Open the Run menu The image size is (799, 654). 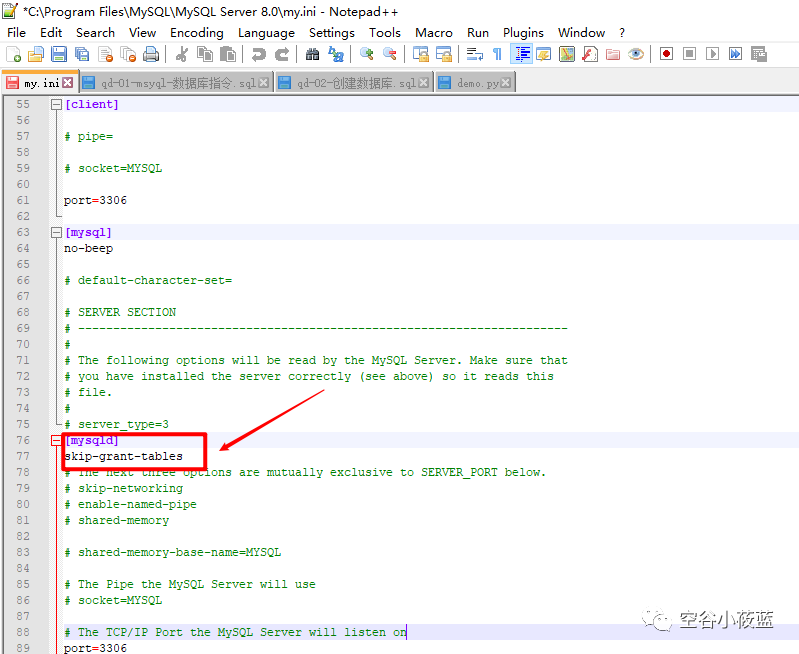tap(477, 33)
